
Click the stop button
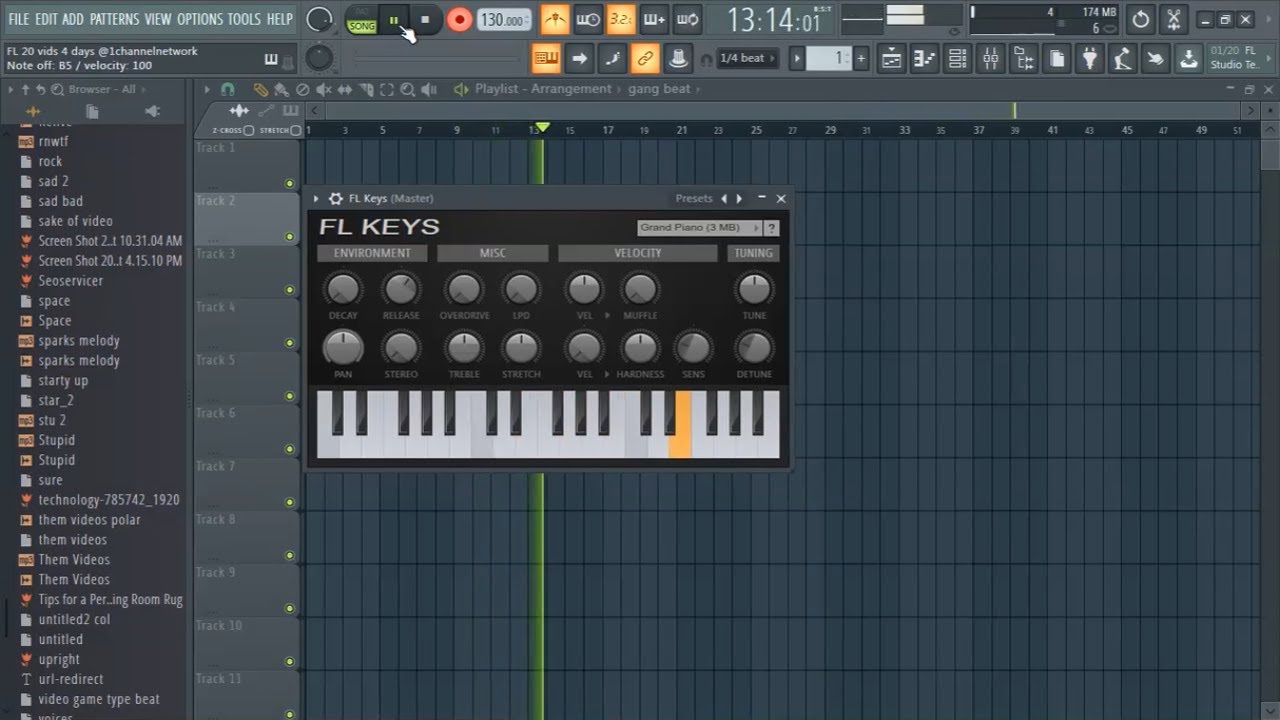pyautogui.click(x=425, y=19)
